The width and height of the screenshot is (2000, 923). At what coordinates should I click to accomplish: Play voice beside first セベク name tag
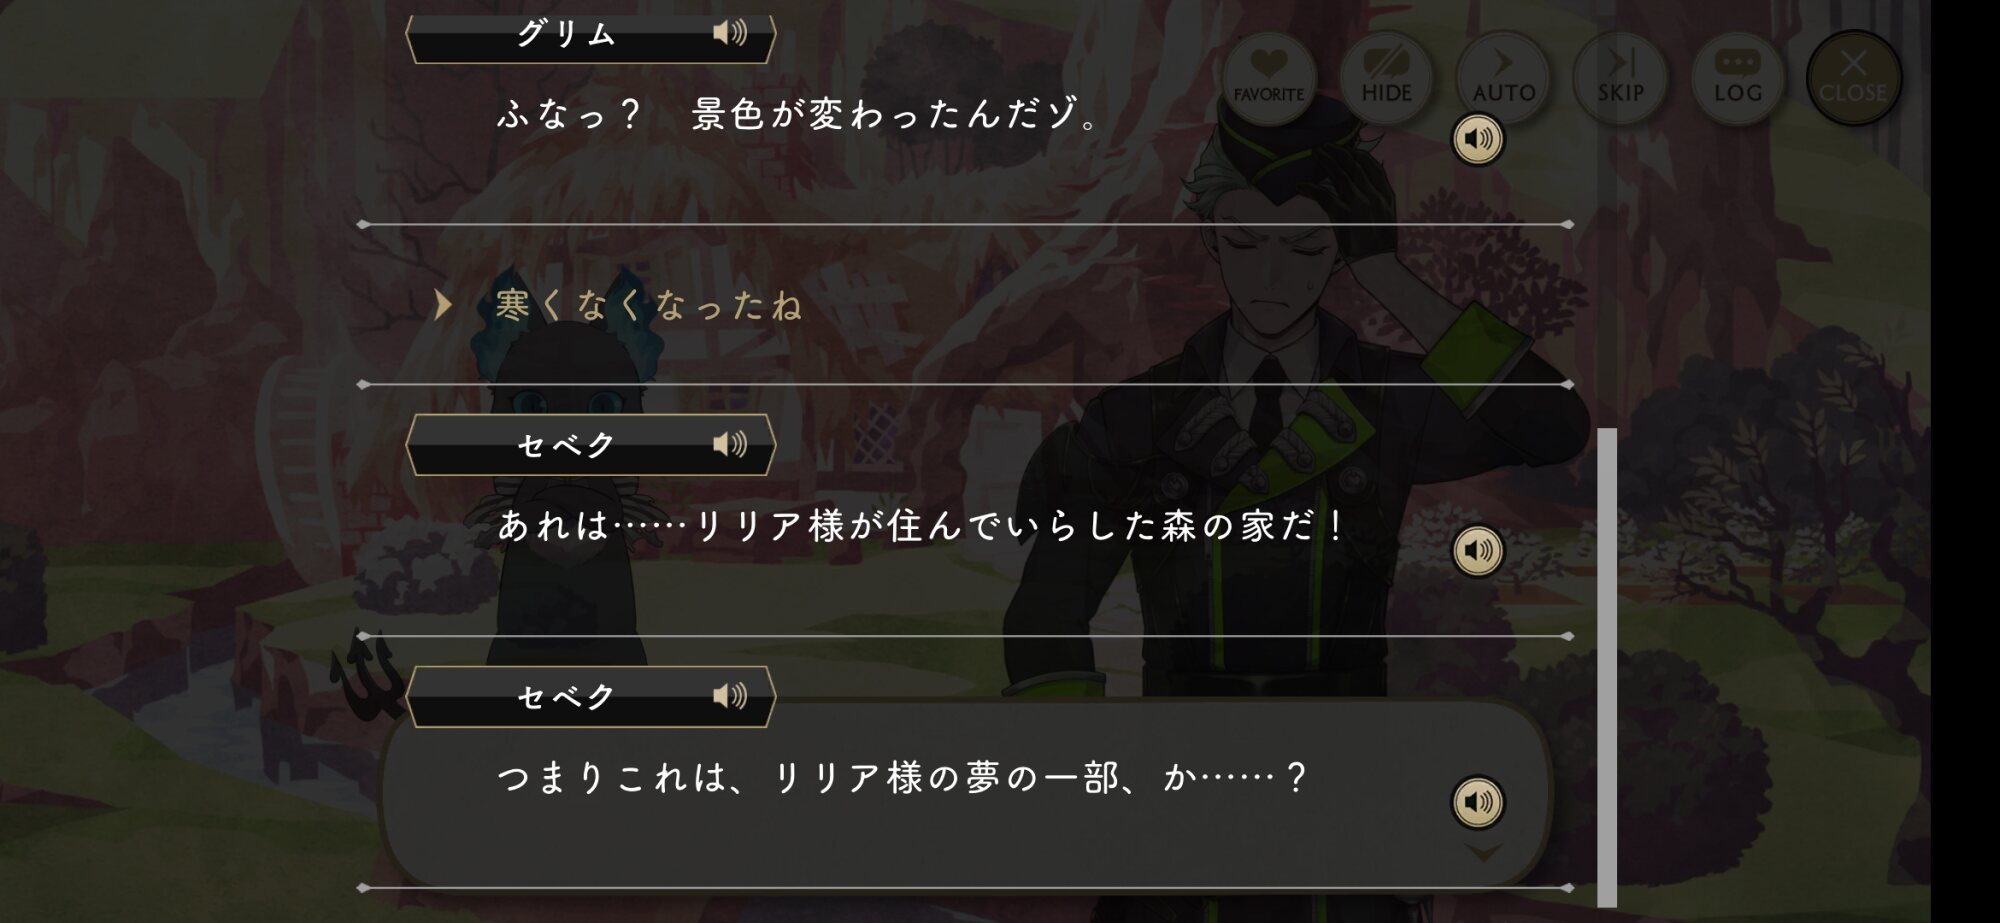[729, 444]
